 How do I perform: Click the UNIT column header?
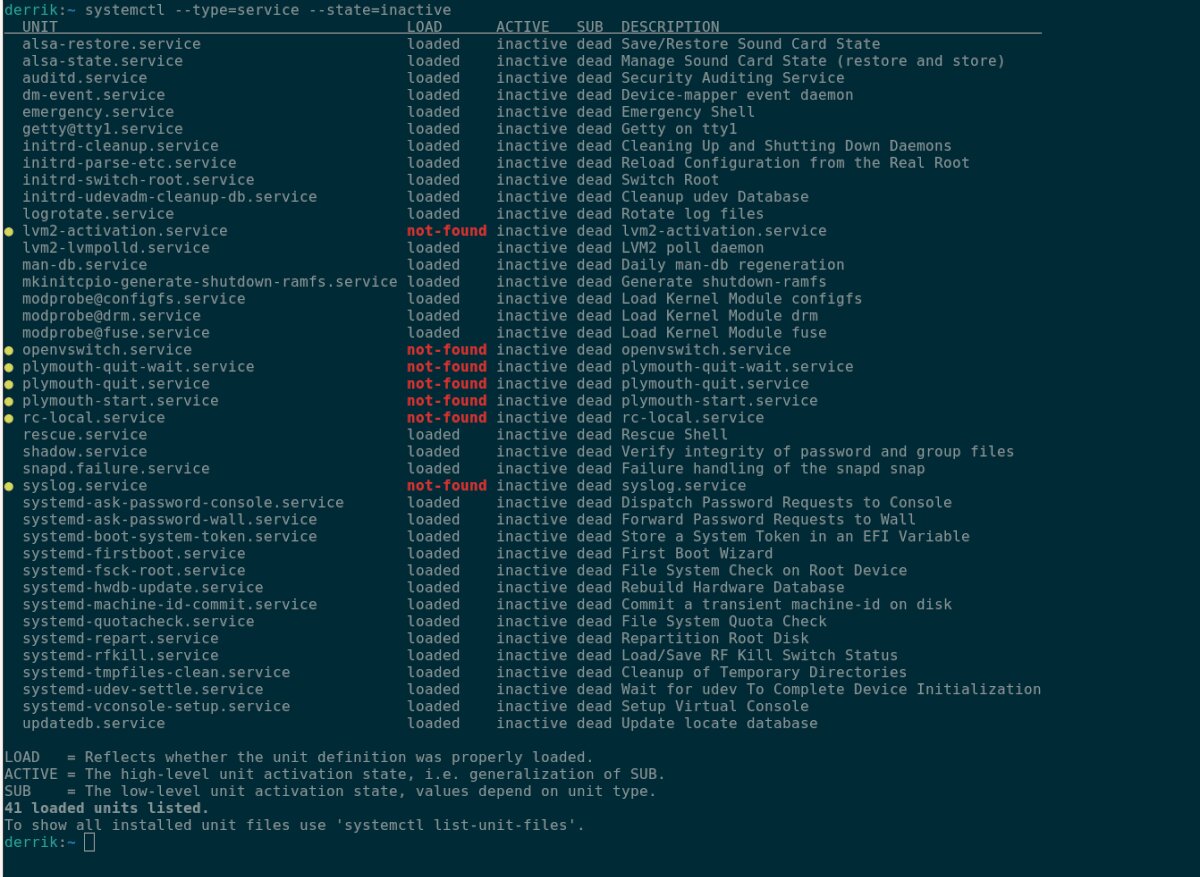pos(40,27)
